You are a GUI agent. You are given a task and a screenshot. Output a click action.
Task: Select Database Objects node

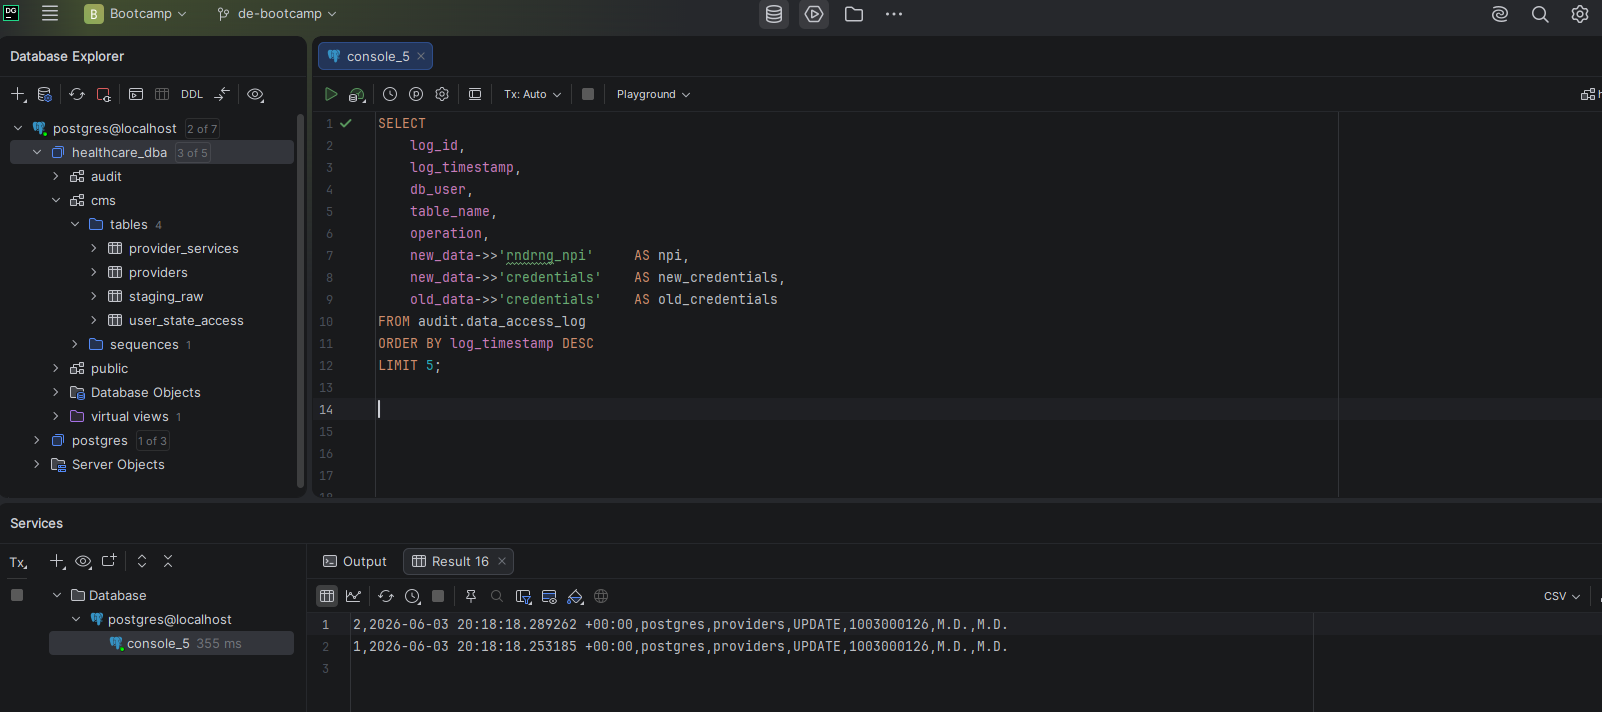click(x=145, y=392)
